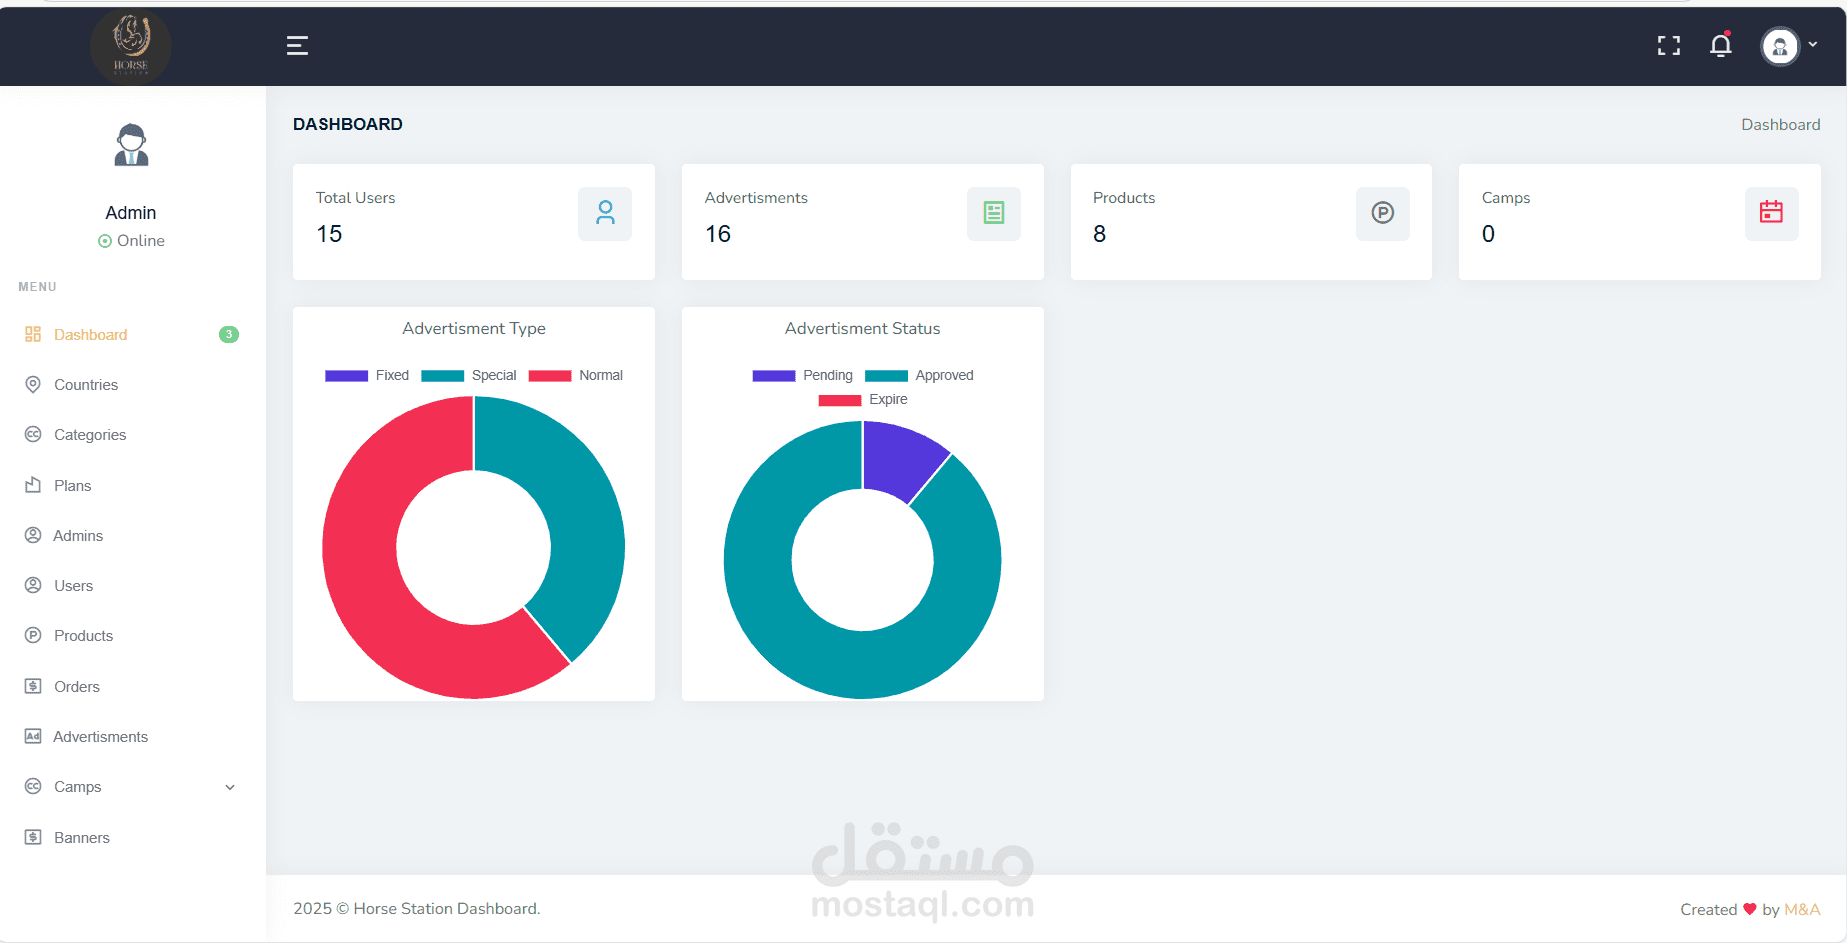Open the Categories menu item

pyautogui.click(x=131, y=435)
